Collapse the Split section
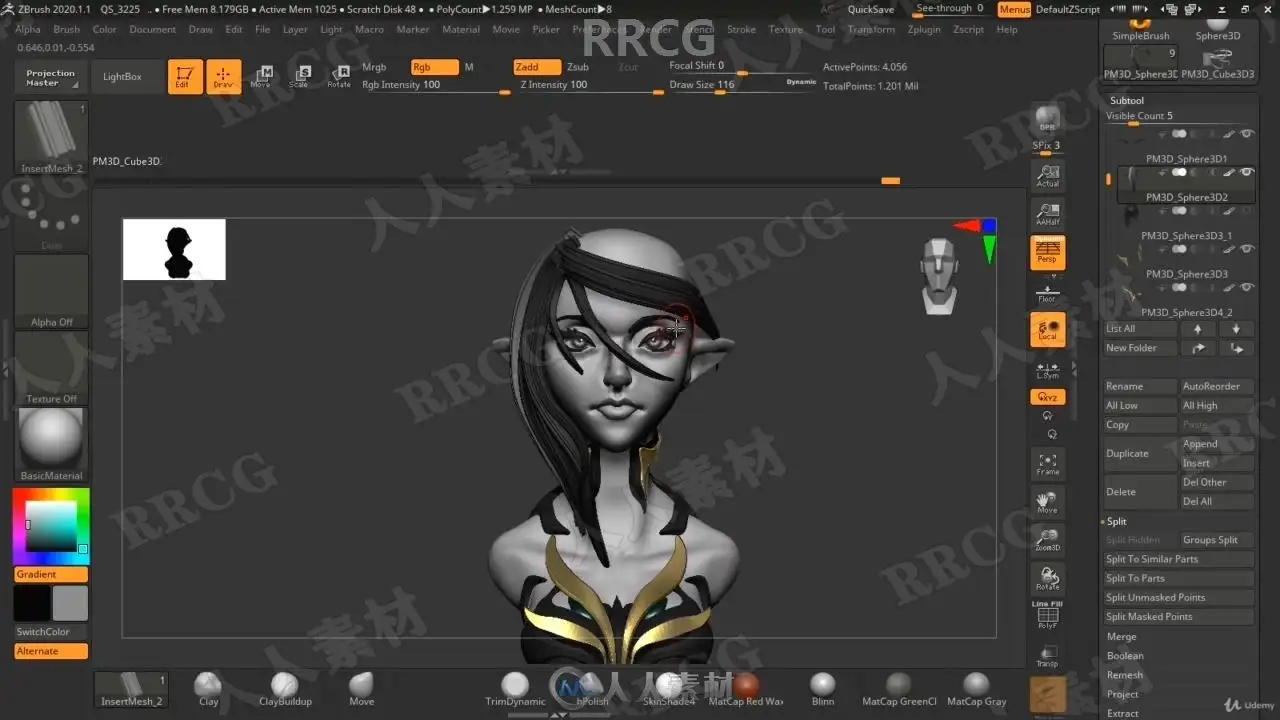This screenshot has height=720, width=1280. click(1116, 521)
